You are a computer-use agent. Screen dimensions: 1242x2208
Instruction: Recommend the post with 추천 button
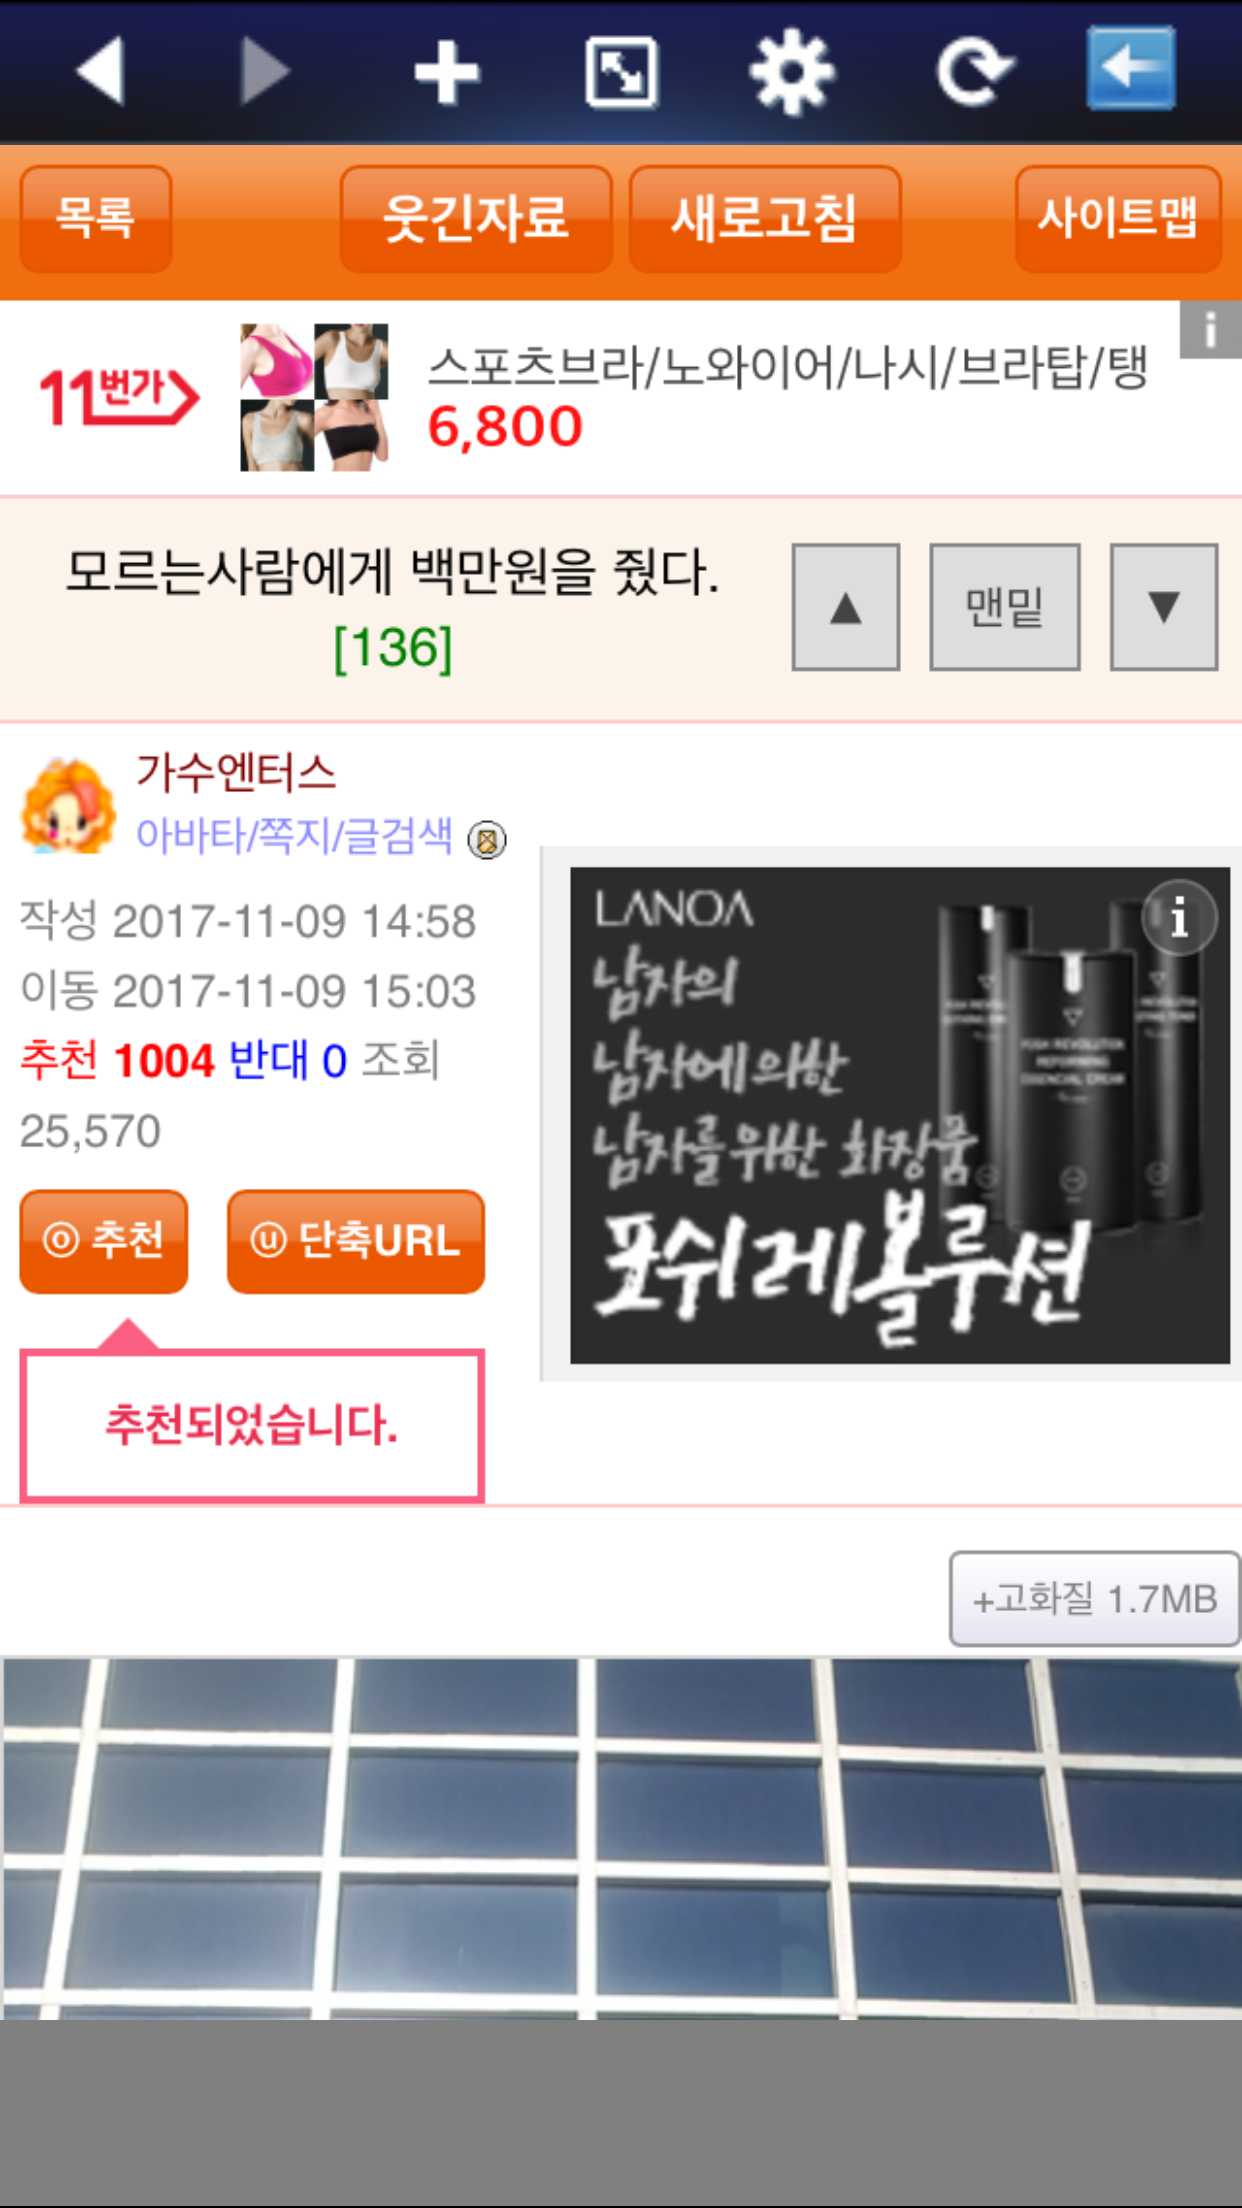104,1241
